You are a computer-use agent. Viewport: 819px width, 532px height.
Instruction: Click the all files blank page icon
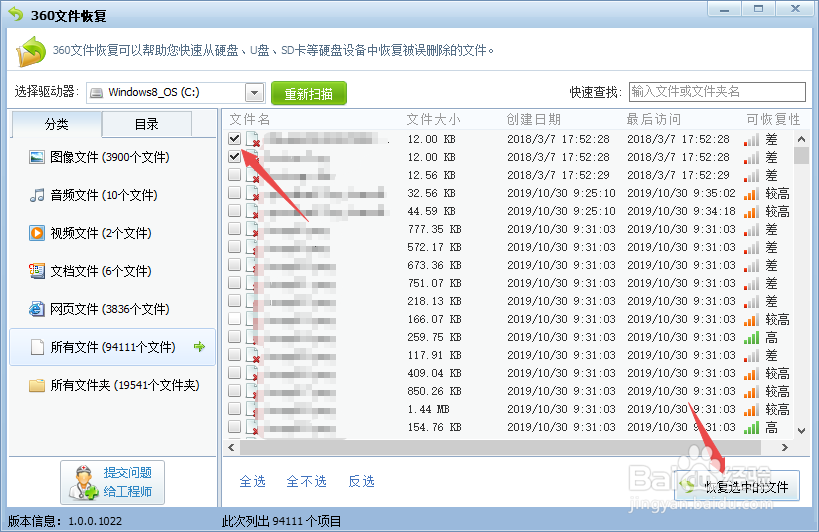click(37, 347)
